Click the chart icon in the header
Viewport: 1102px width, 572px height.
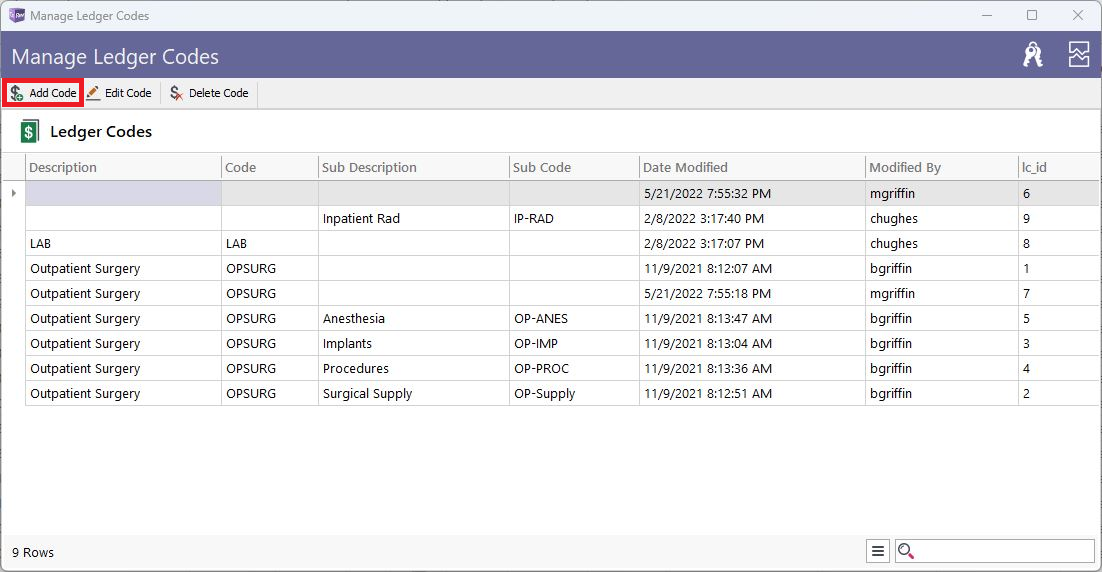1079,55
